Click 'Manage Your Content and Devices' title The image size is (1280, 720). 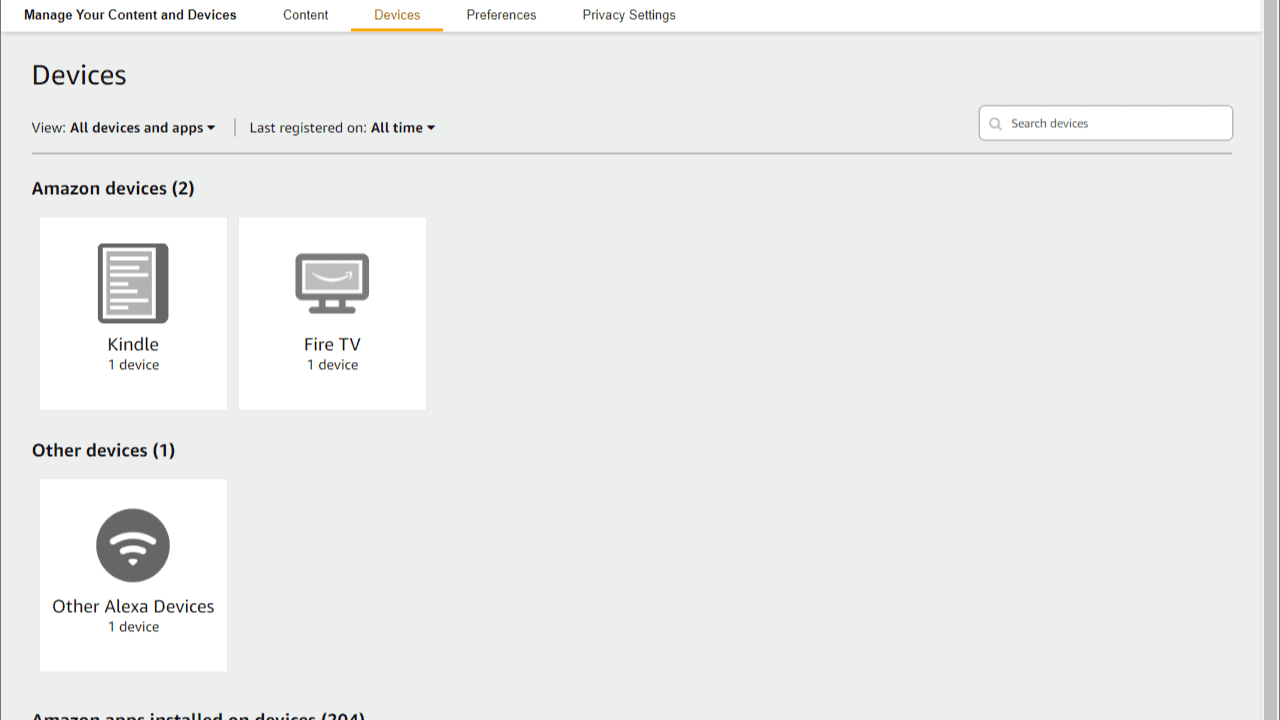(130, 15)
